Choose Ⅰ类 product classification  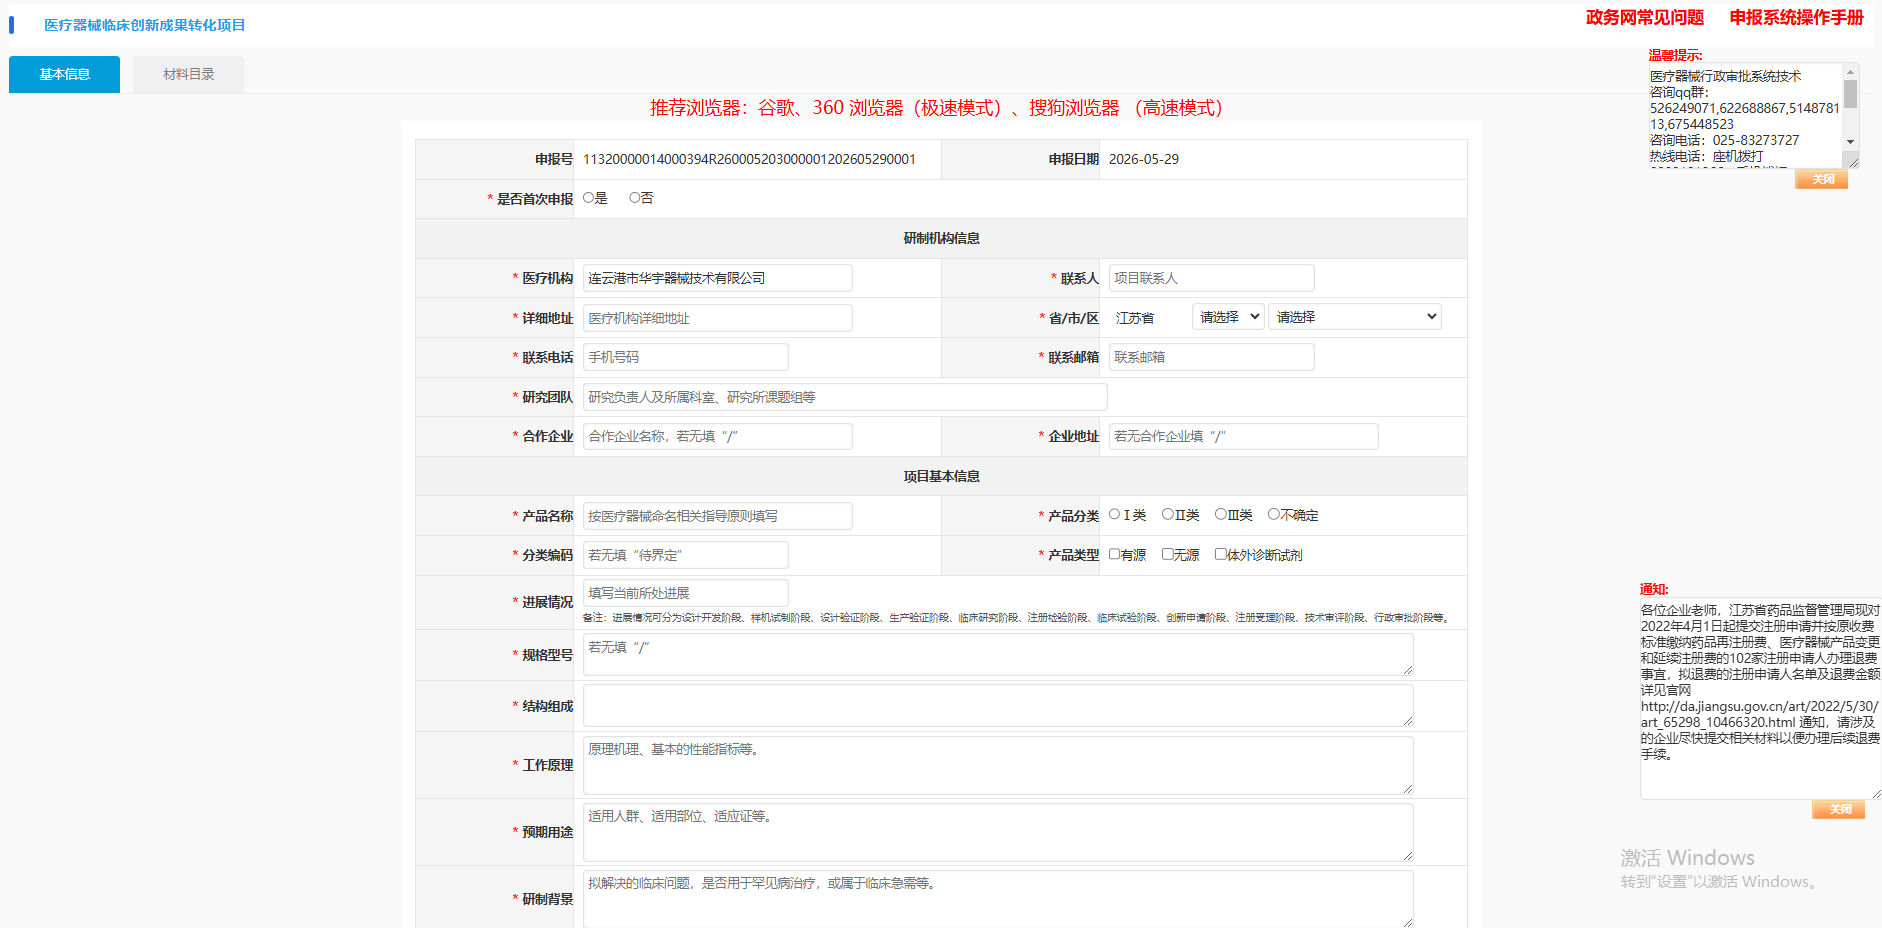tap(1115, 515)
